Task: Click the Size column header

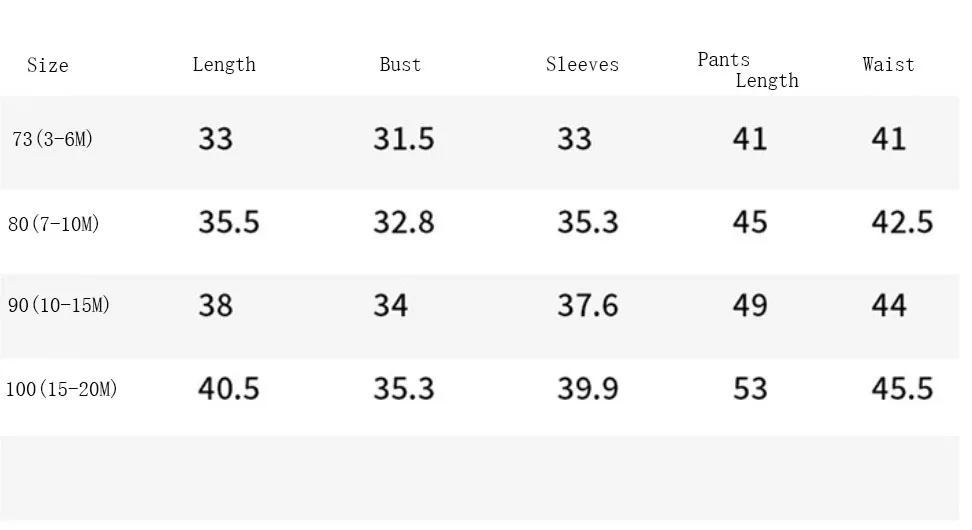Action: click(x=48, y=65)
